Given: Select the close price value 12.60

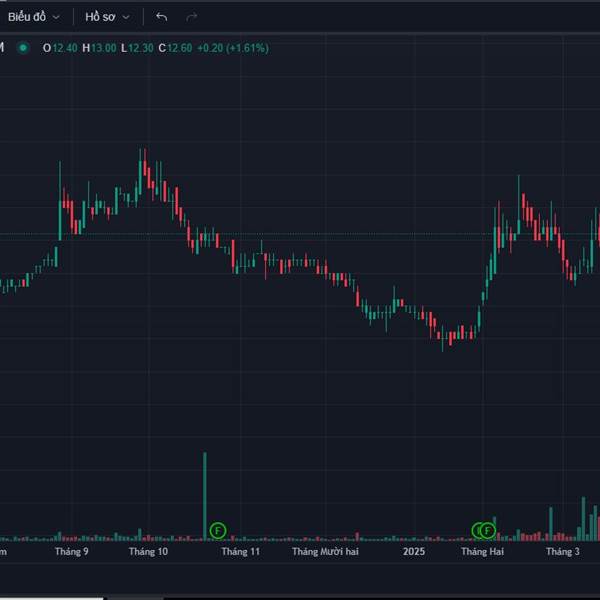Looking at the screenshot, I should [x=179, y=48].
